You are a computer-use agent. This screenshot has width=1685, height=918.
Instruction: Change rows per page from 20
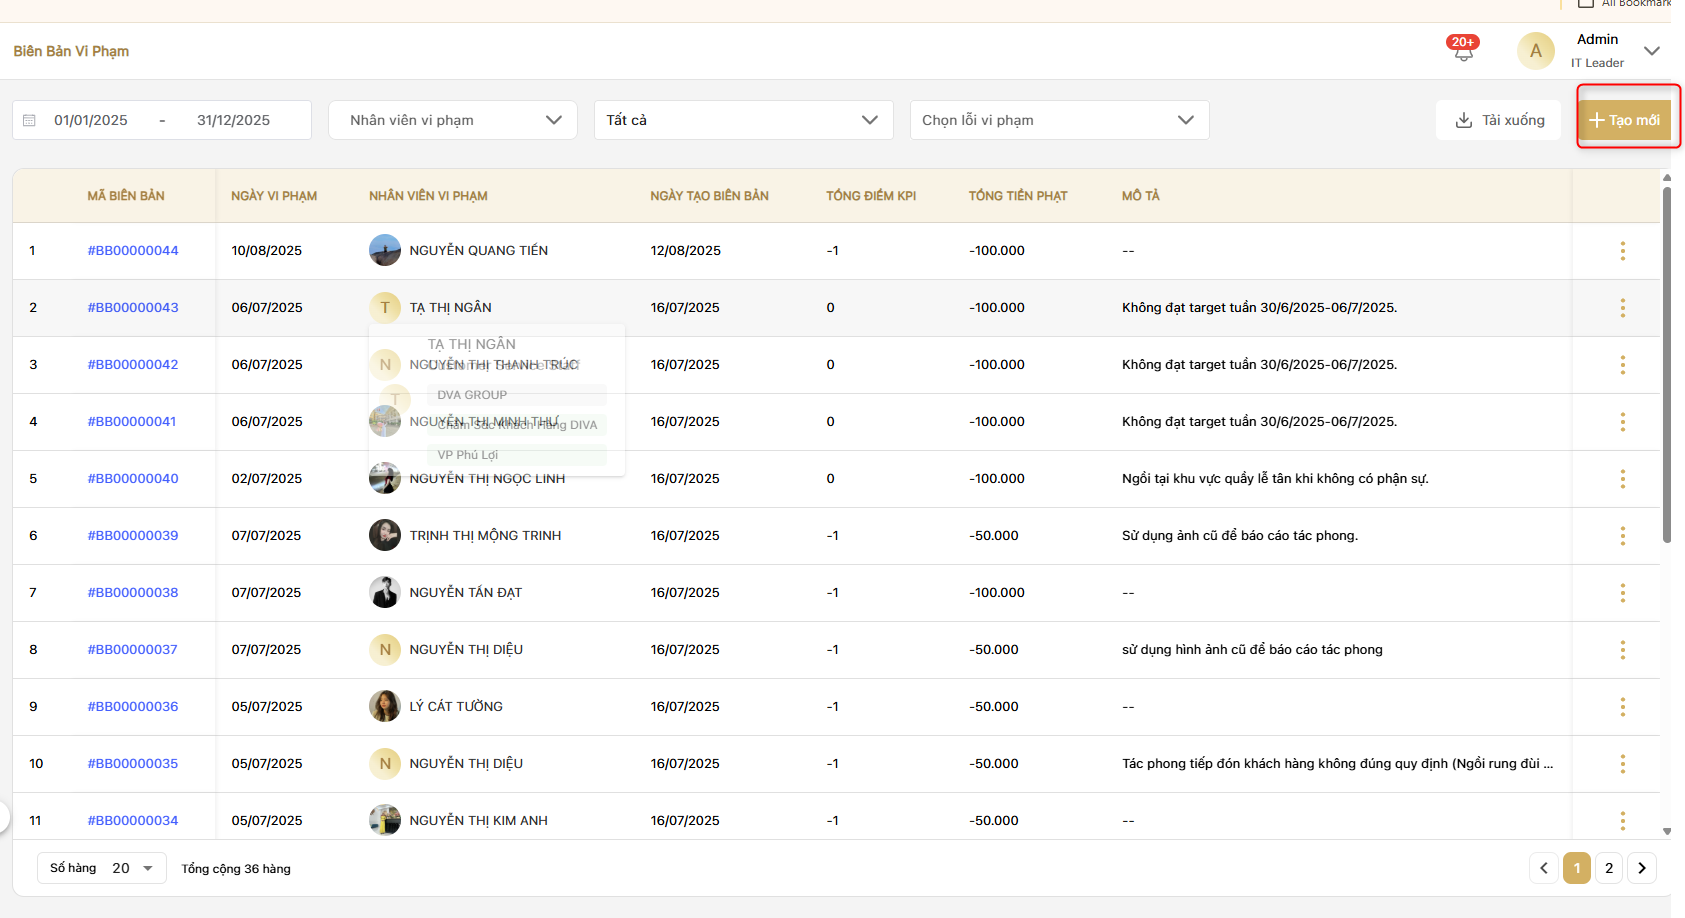tap(132, 868)
